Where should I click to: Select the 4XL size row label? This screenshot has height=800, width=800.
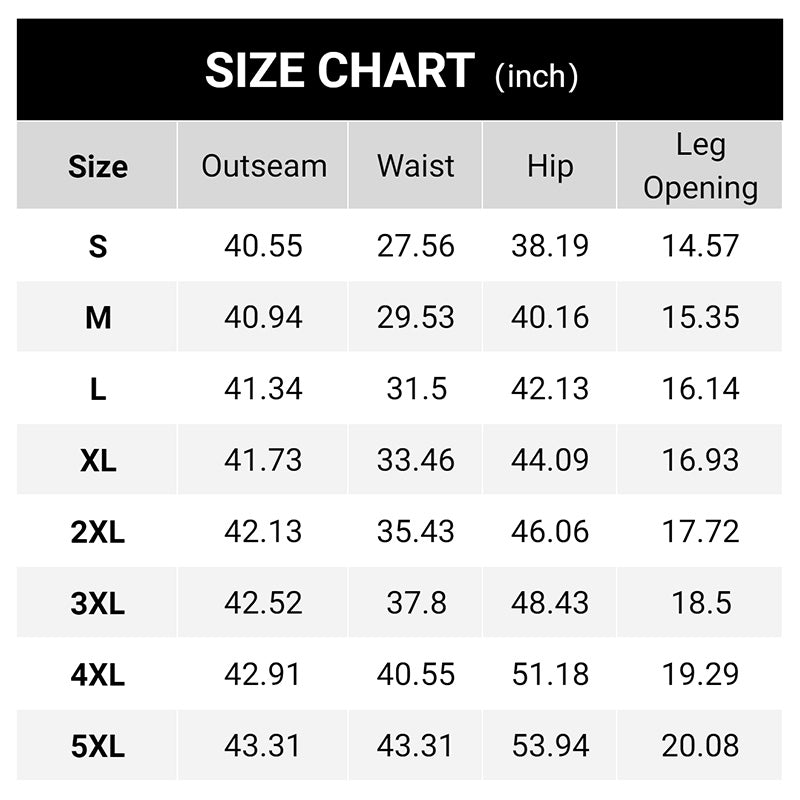(x=98, y=675)
